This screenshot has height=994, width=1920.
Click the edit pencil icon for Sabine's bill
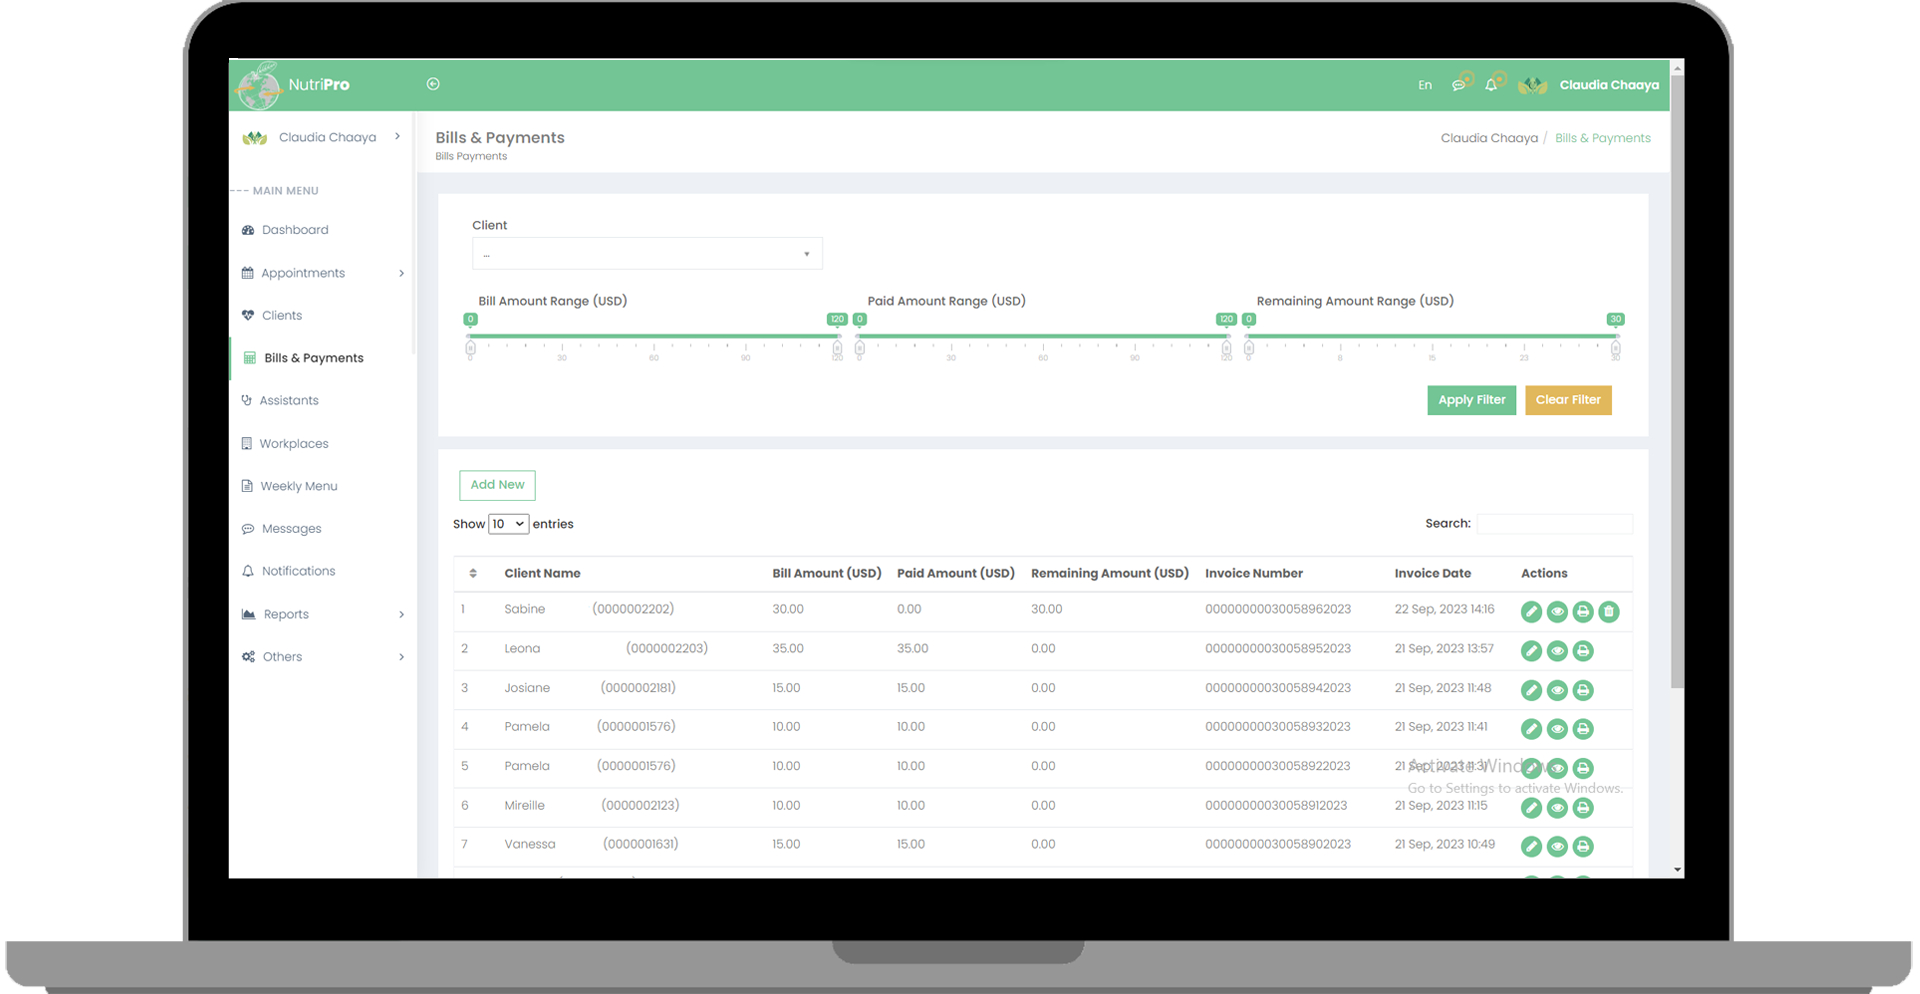1531,612
